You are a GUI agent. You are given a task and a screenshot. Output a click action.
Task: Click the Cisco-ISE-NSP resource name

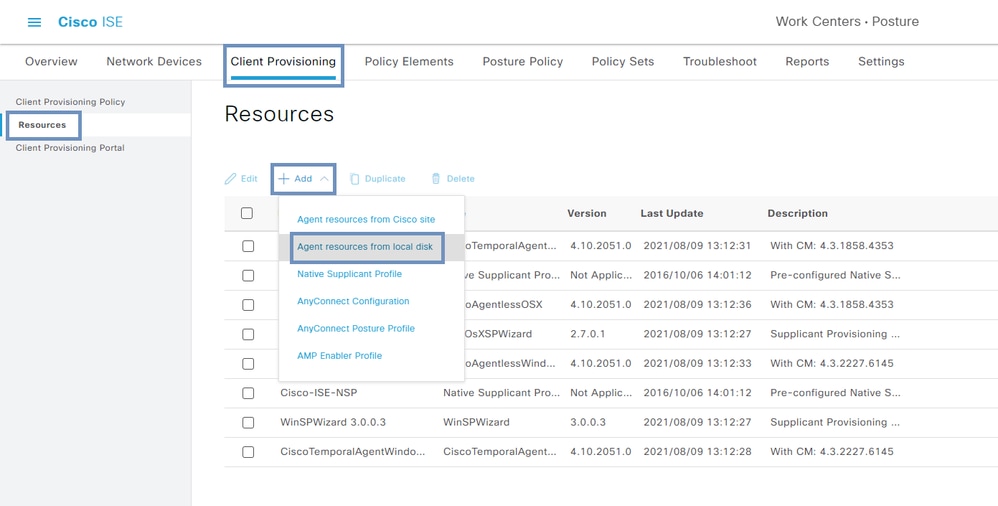click(319, 393)
